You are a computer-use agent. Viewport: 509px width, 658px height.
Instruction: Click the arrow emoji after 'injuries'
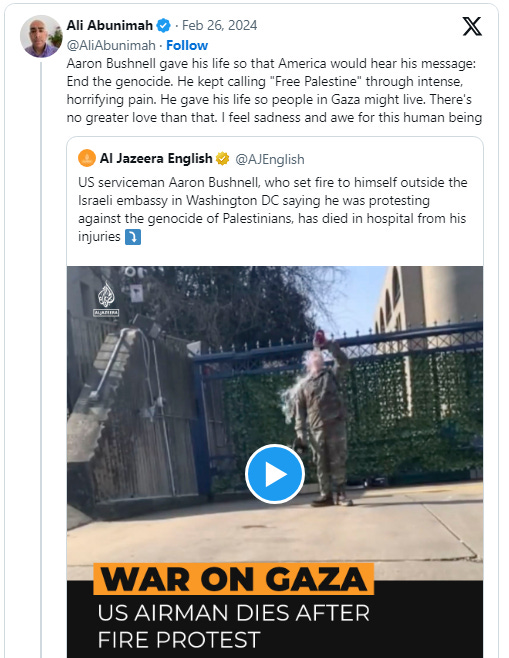[x=133, y=237]
